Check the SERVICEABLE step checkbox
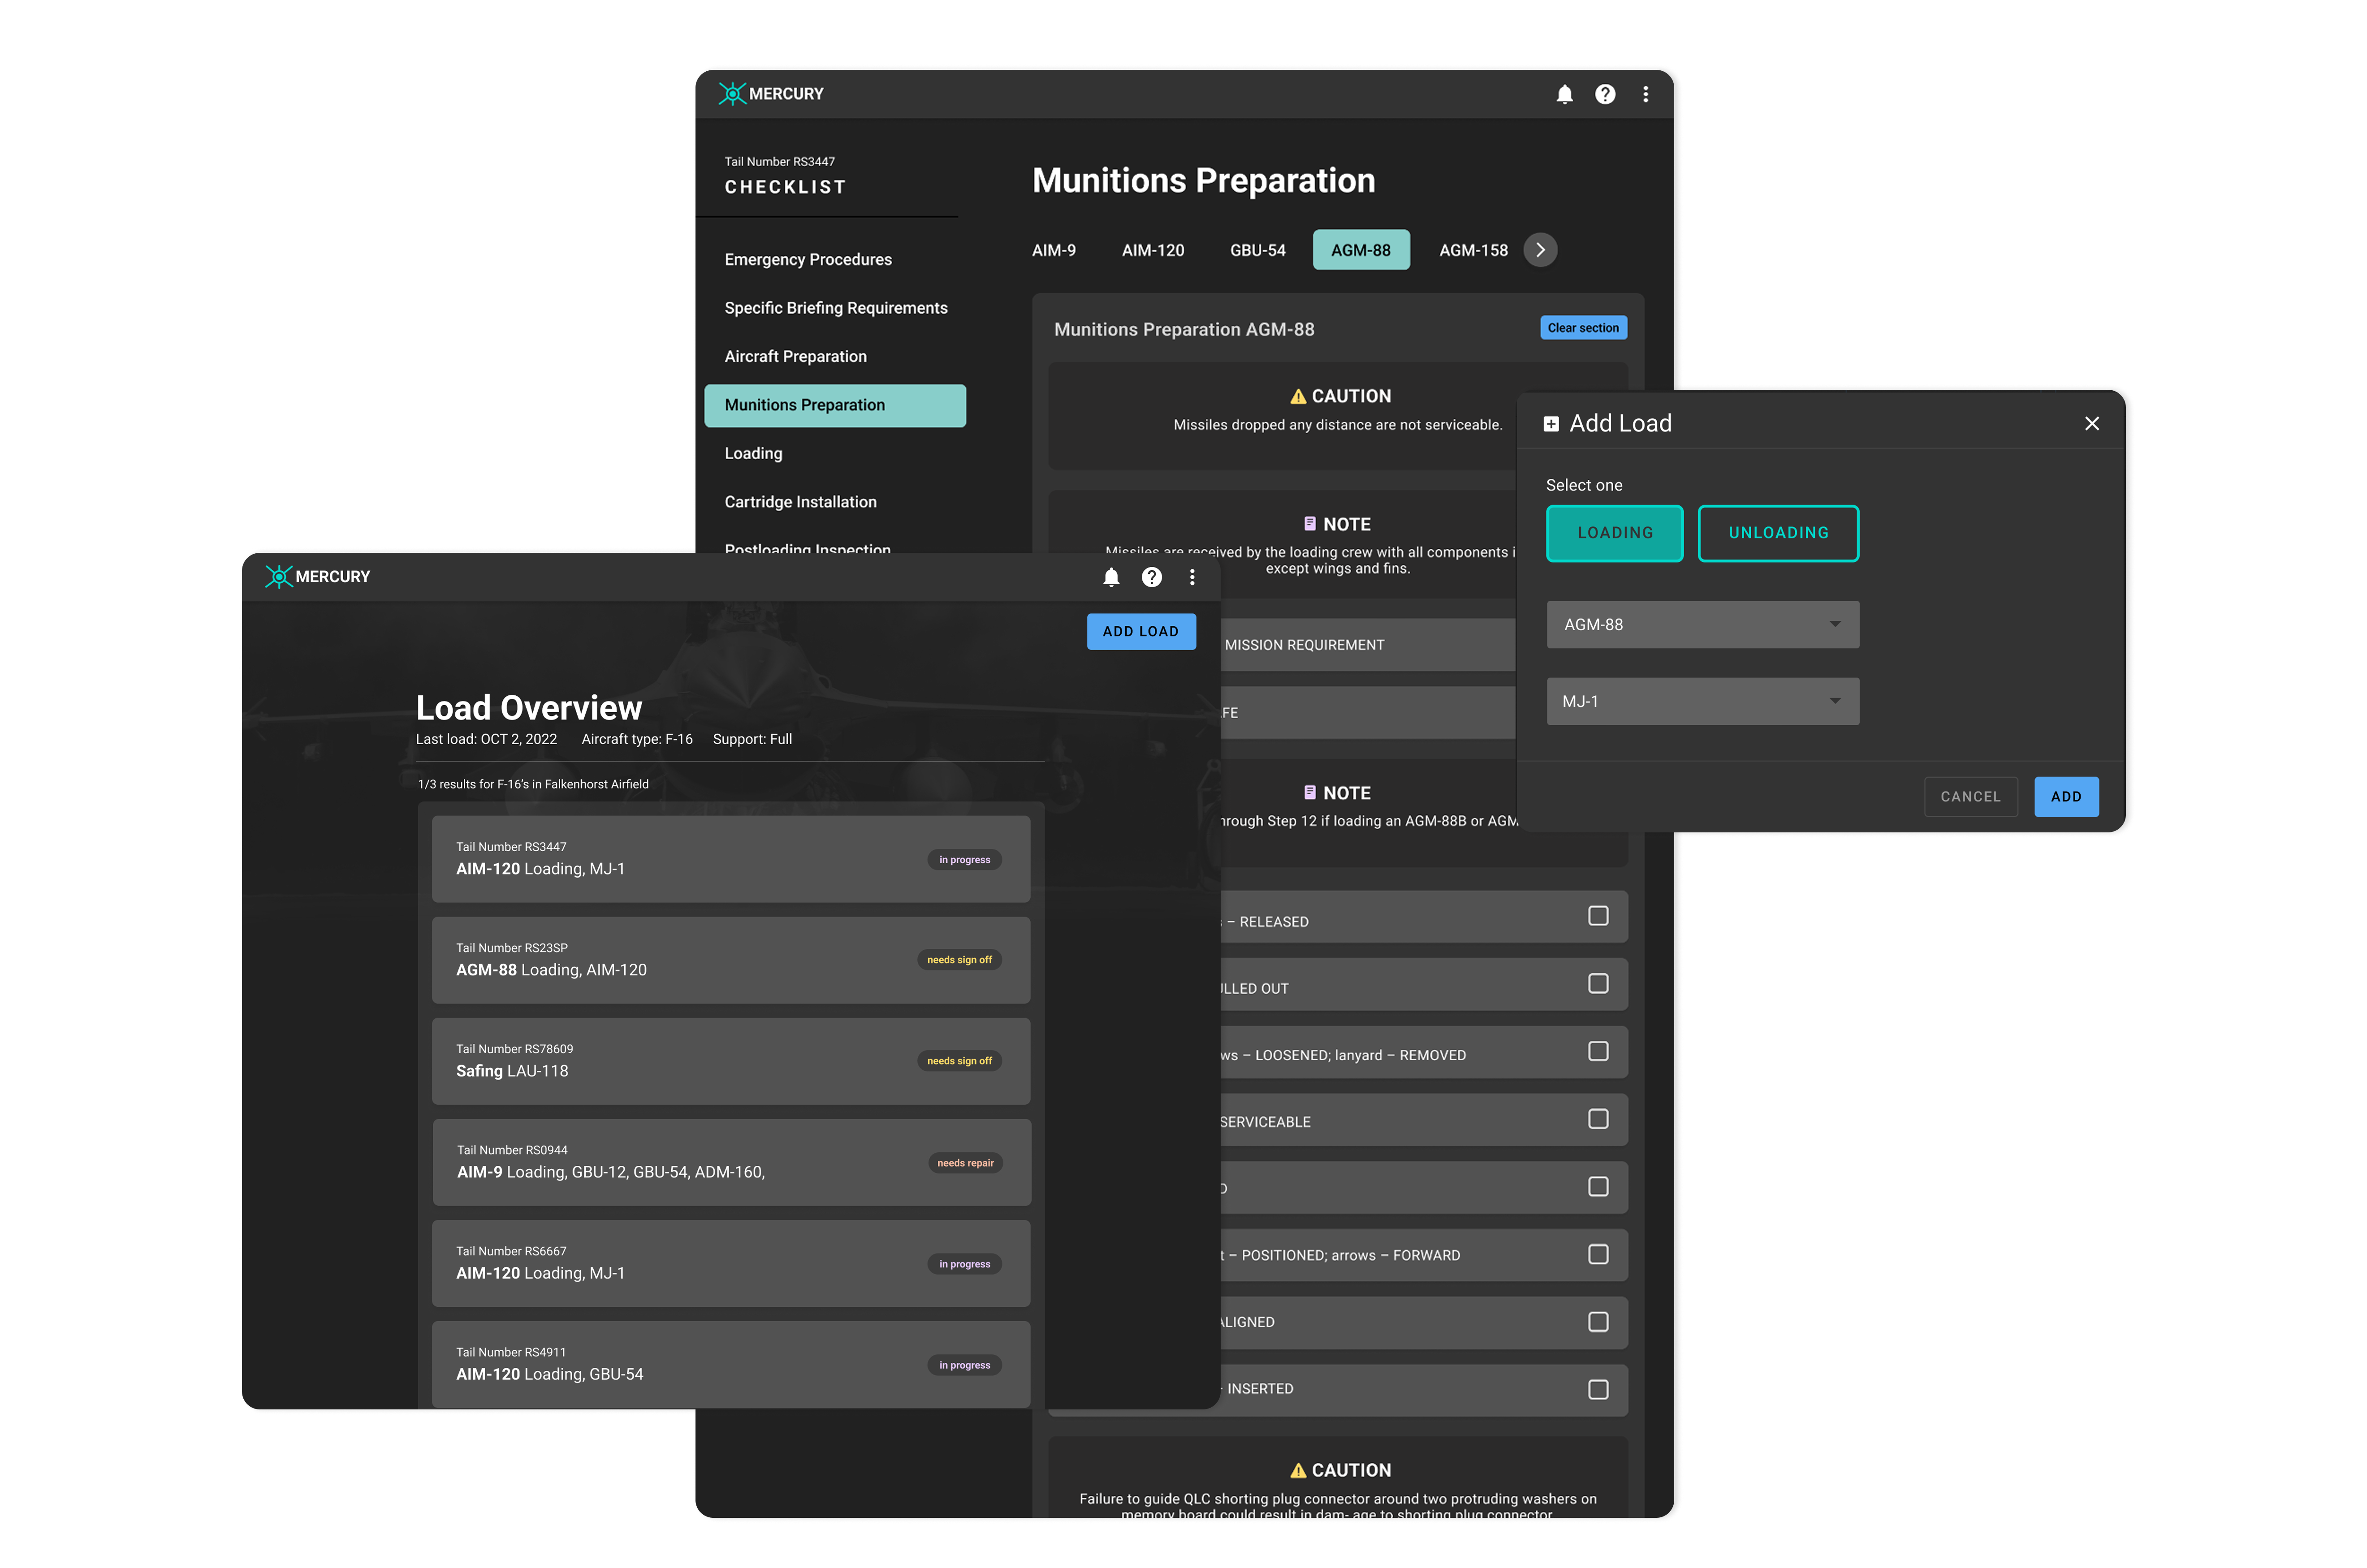The image size is (2367, 1568). (x=1598, y=1119)
